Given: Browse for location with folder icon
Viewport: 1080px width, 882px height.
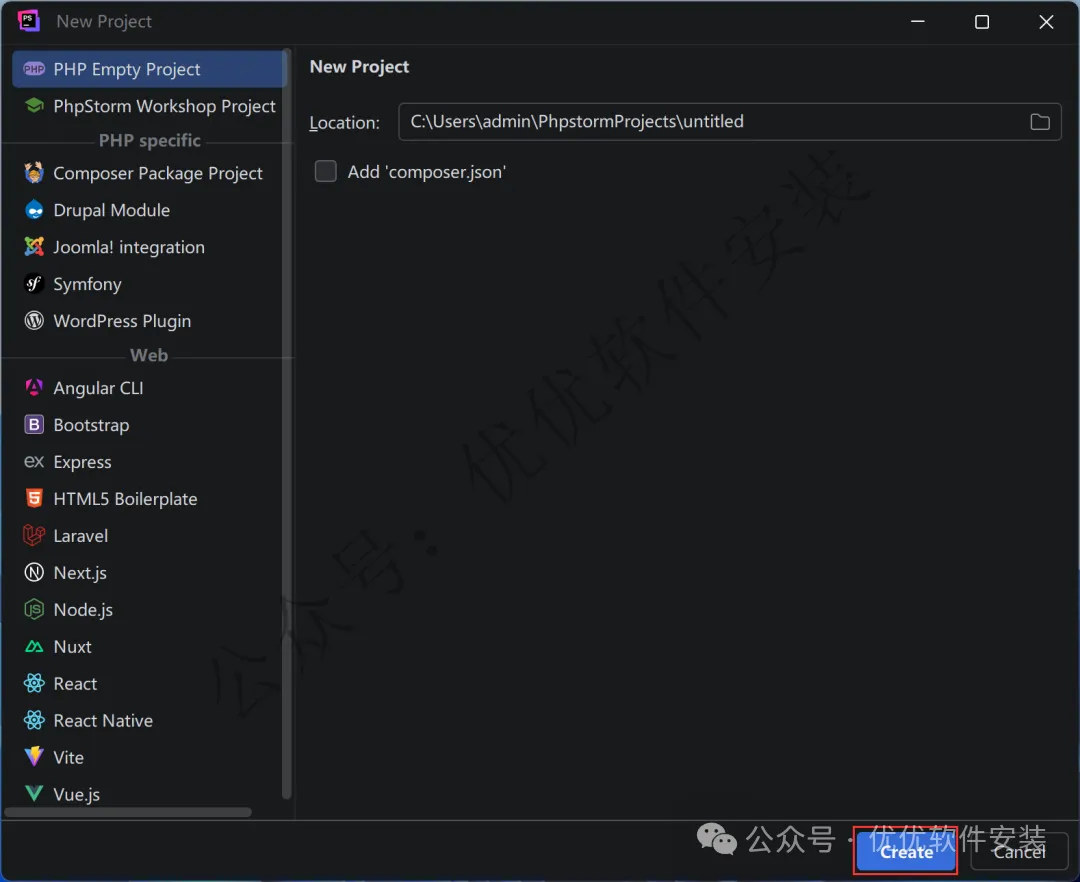Looking at the screenshot, I should click(1039, 122).
